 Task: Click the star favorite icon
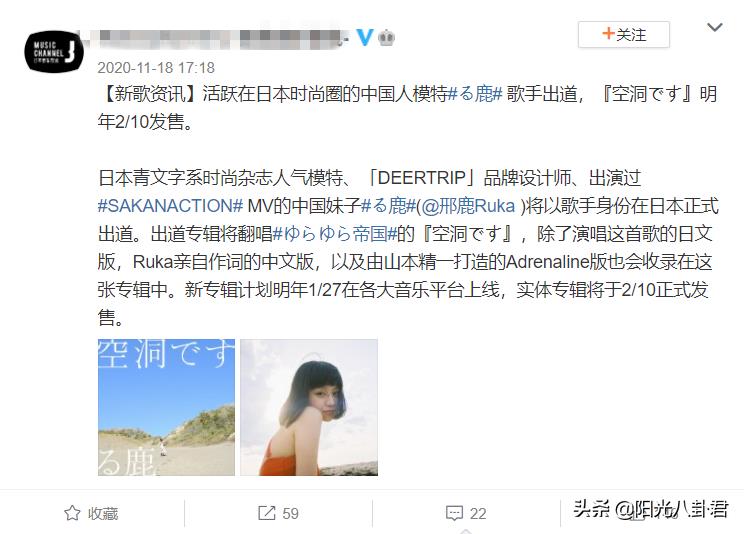coord(72,513)
